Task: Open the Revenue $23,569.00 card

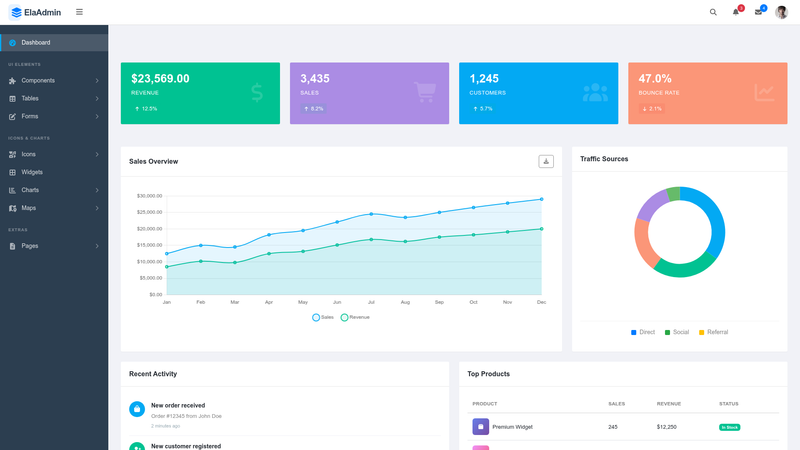Action: (x=200, y=93)
